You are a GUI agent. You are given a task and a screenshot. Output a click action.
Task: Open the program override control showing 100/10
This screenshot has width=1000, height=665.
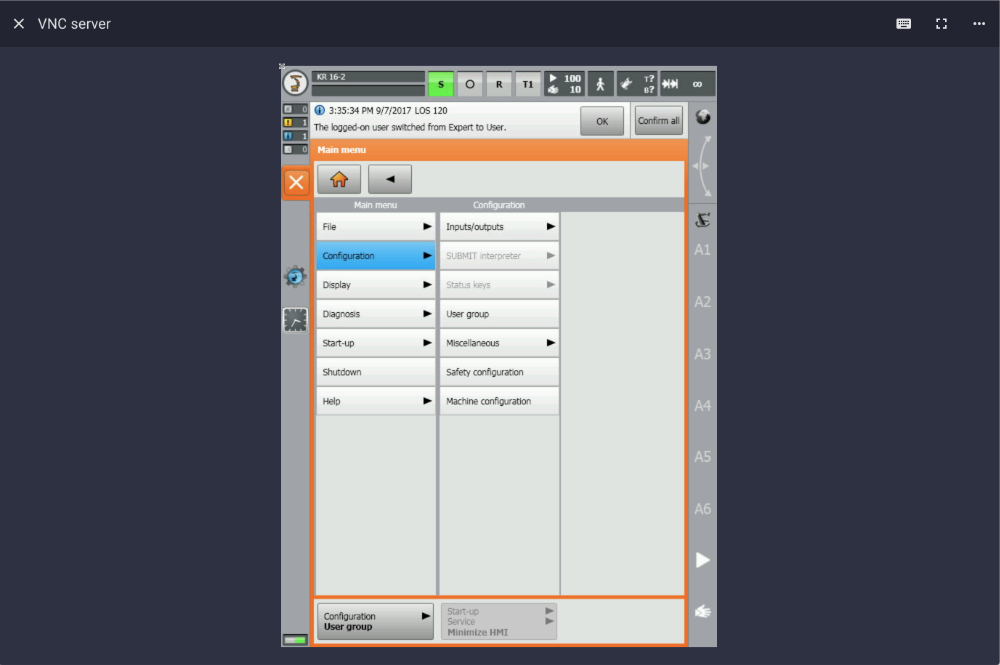[x=563, y=83]
